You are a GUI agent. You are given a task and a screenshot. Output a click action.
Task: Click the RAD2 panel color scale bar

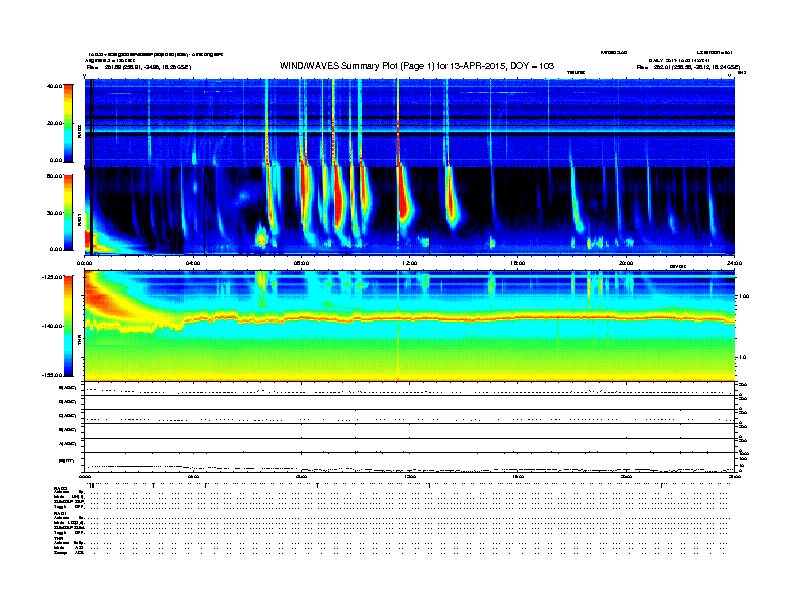coord(68,123)
